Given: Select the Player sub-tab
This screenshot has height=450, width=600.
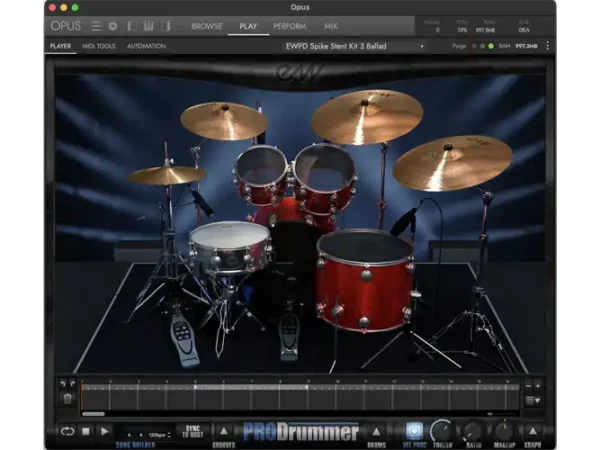Looking at the screenshot, I should coord(60,46).
